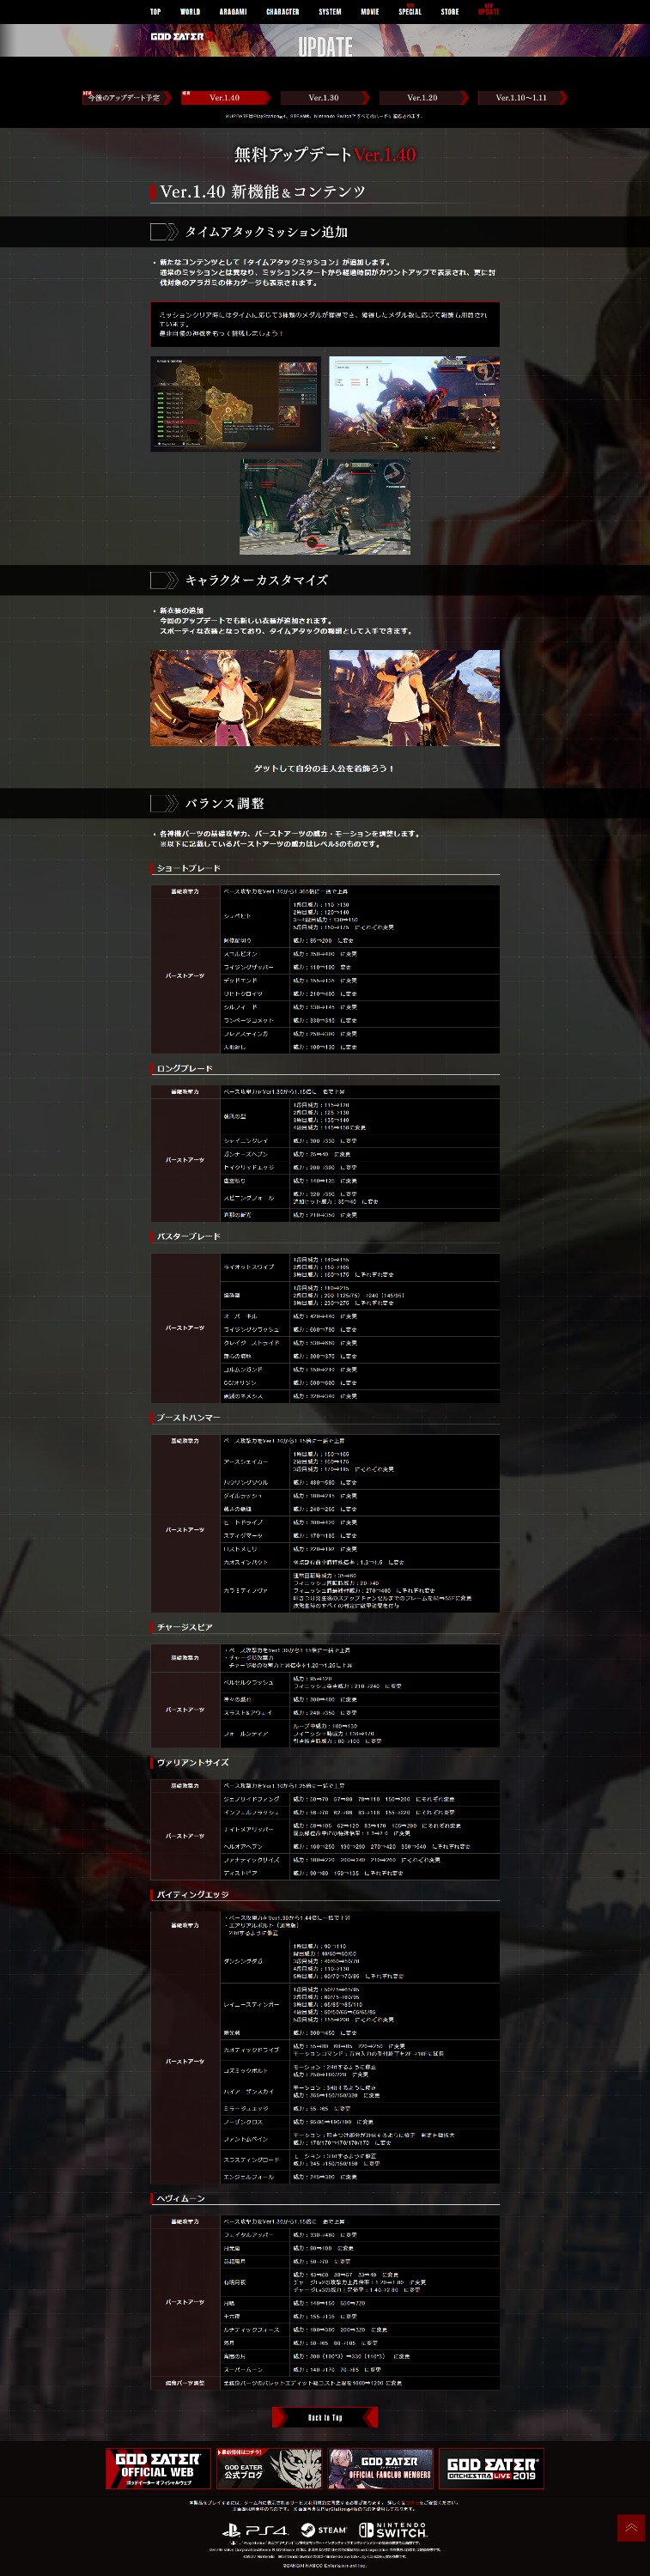
Task: Open the SYSTEM menu item
Action: point(330,12)
